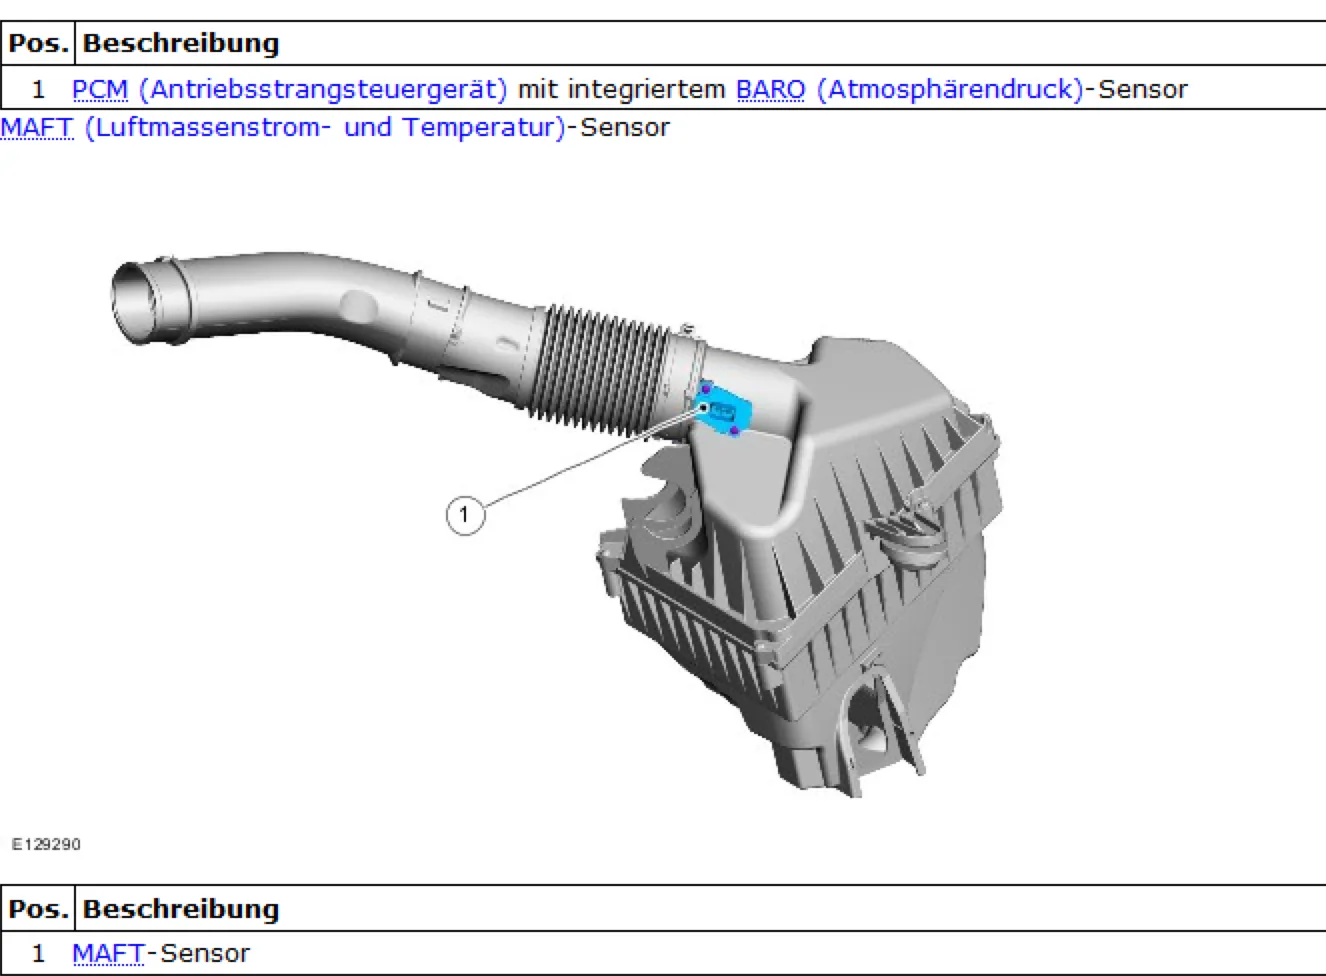This screenshot has height=976, width=1326.
Task: Click the MAFT link in bottom table
Action: point(108,953)
